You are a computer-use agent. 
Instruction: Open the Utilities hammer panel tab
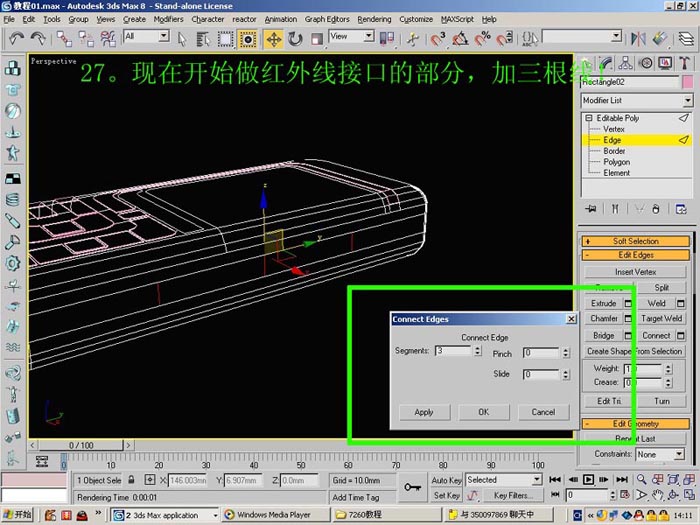coord(685,63)
